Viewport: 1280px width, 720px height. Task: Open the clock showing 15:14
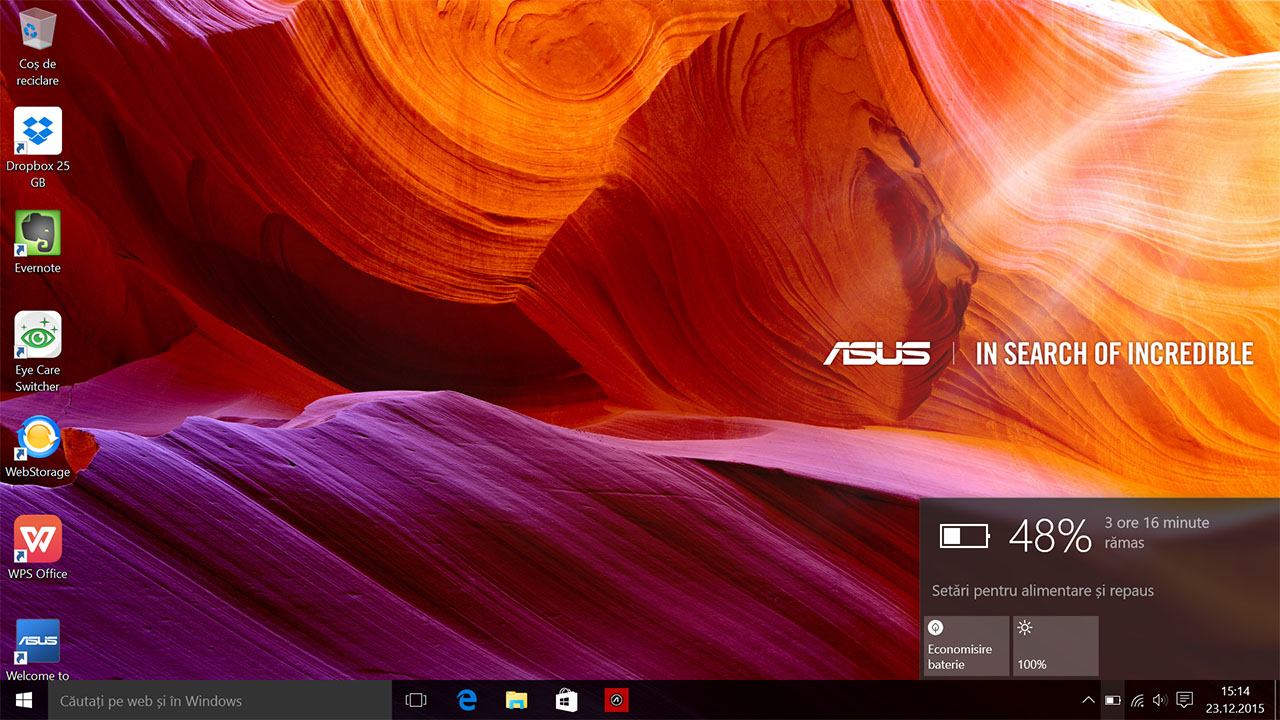click(x=1235, y=700)
